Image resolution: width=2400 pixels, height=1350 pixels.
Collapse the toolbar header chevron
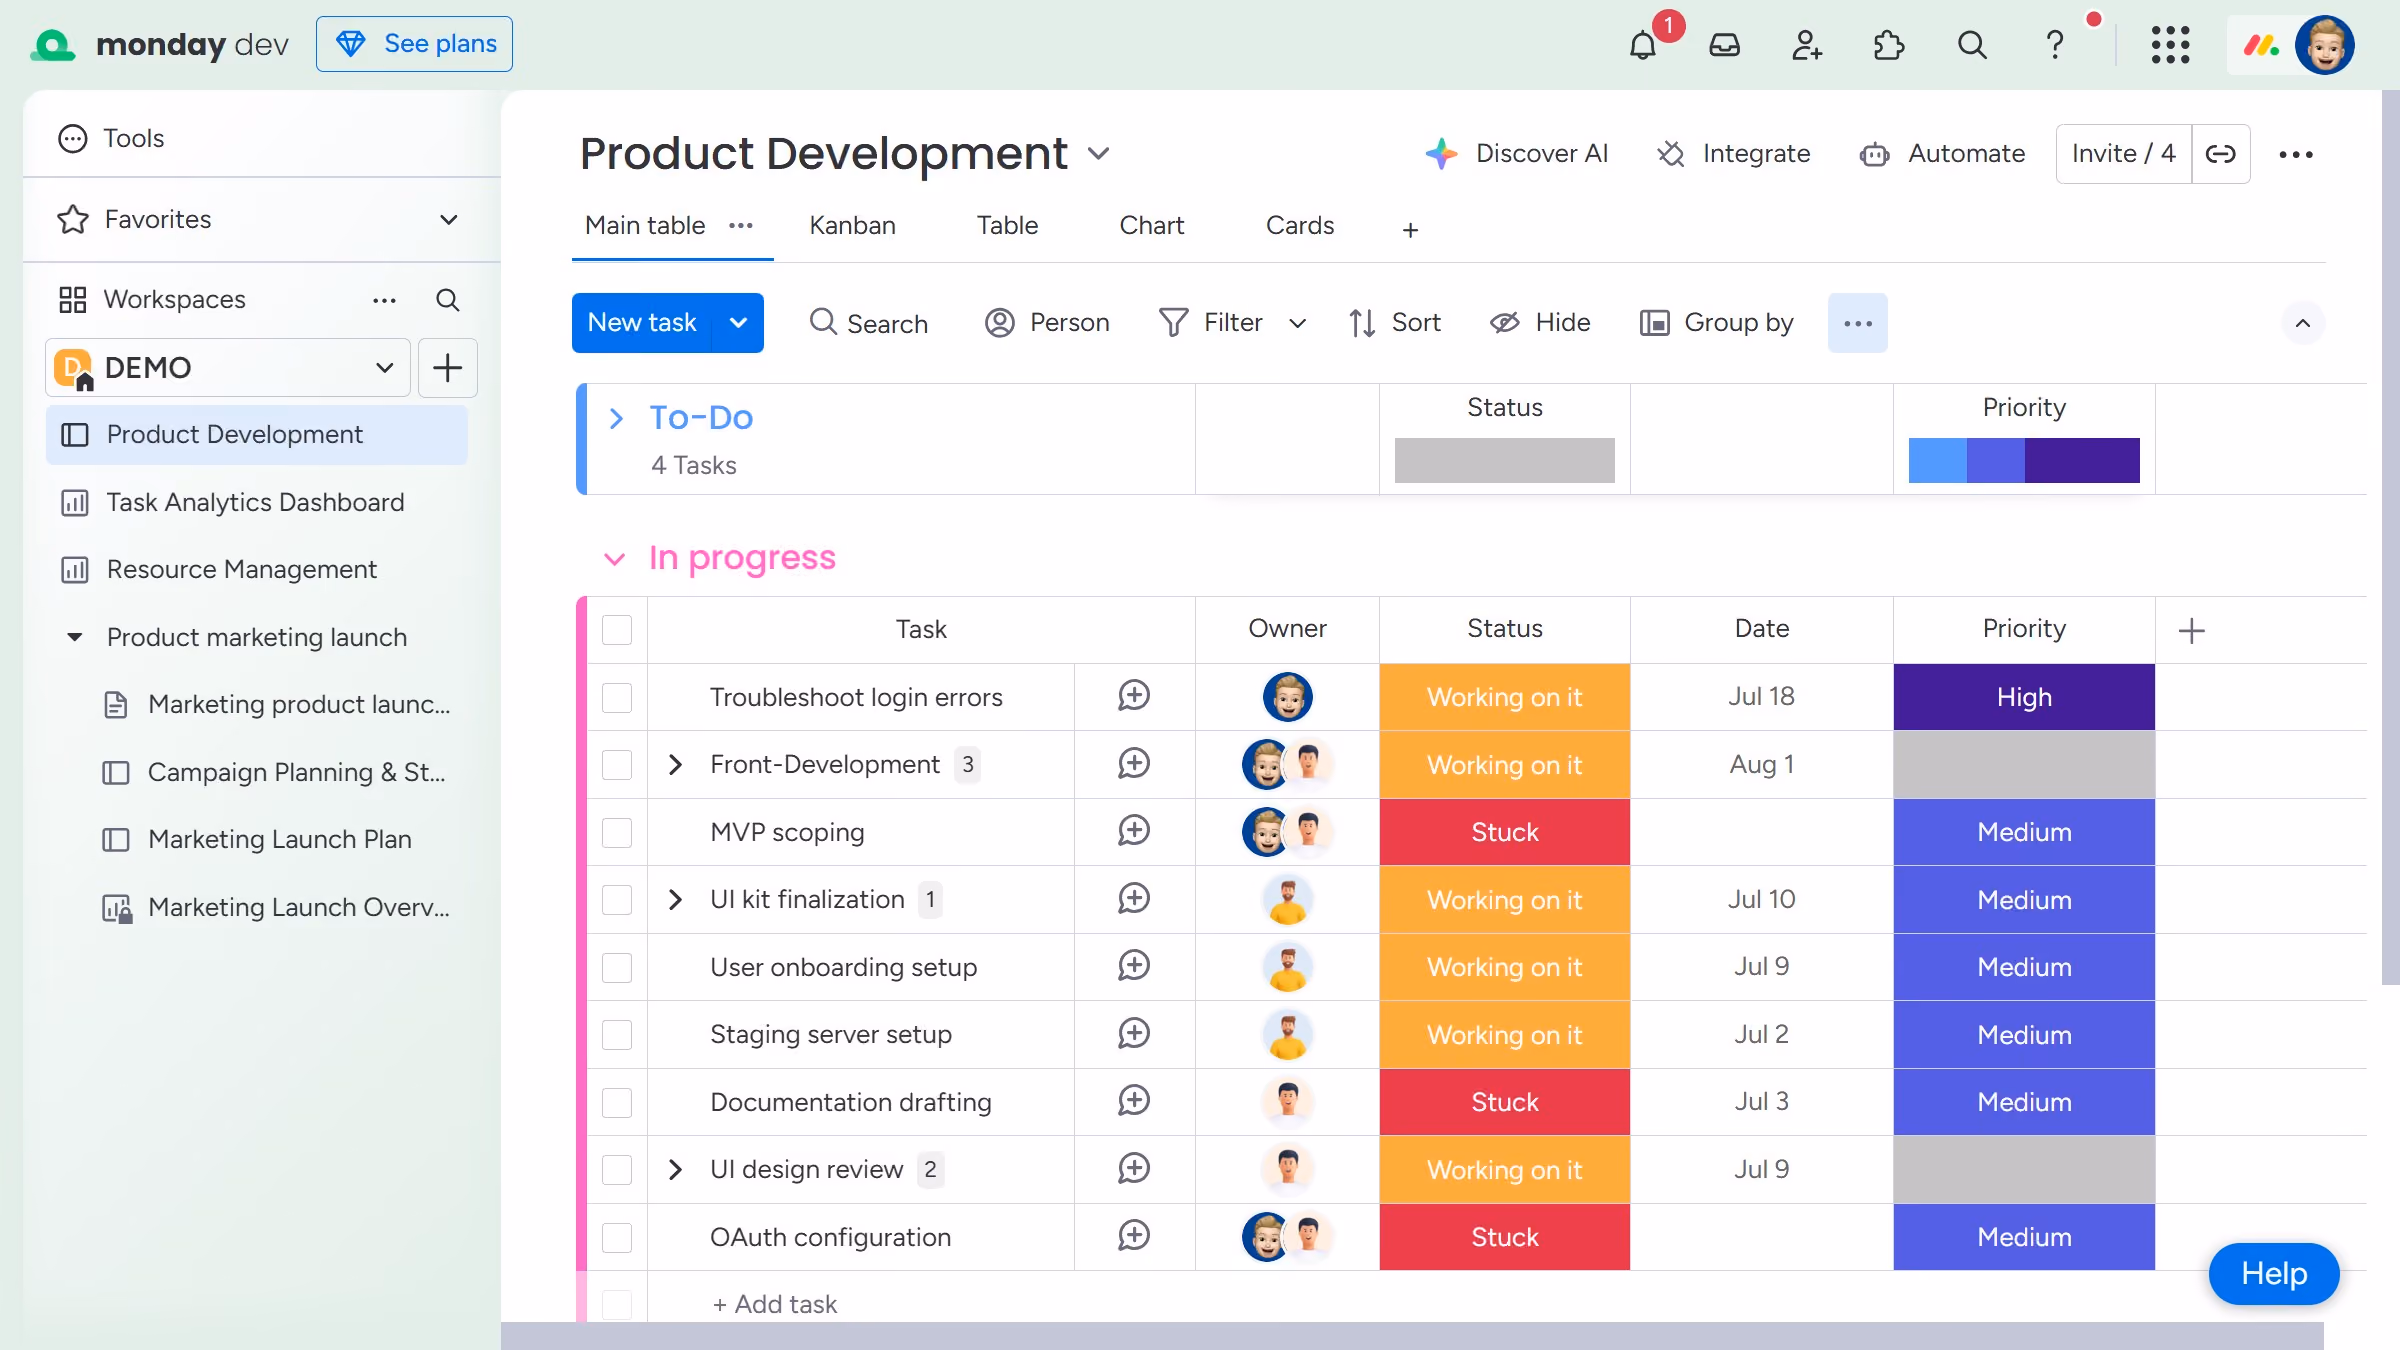(2302, 323)
